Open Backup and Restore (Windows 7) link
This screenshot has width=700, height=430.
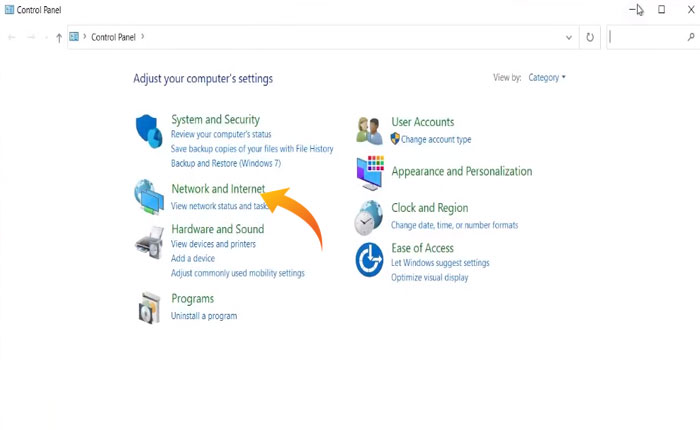[x=226, y=163]
